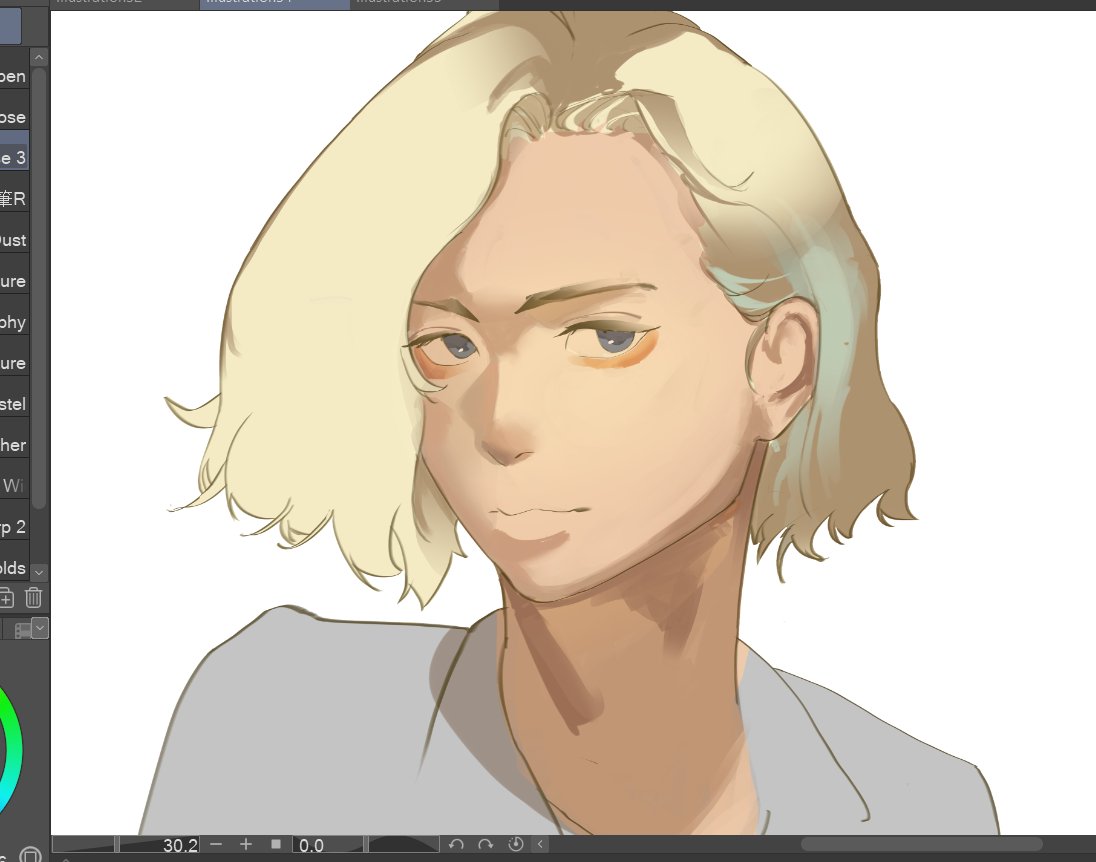Rotate the canvas right
The height and width of the screenshot is (862, 1096).
[486, 845]
